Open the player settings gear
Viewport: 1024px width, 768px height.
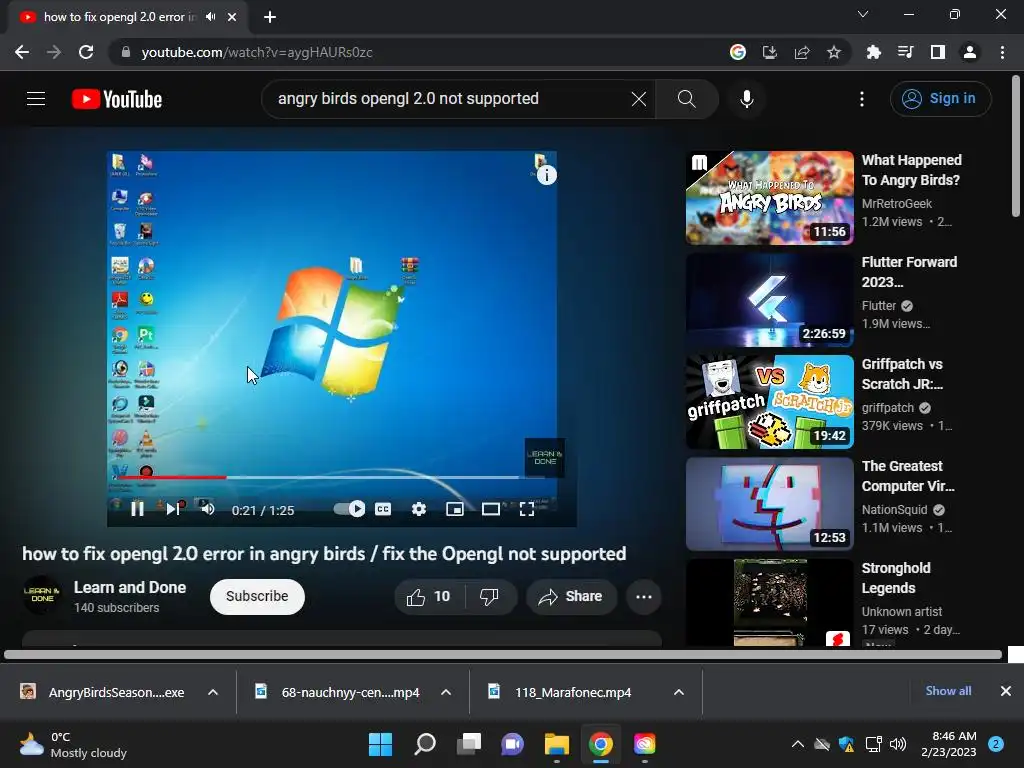(x=419, y=509)
